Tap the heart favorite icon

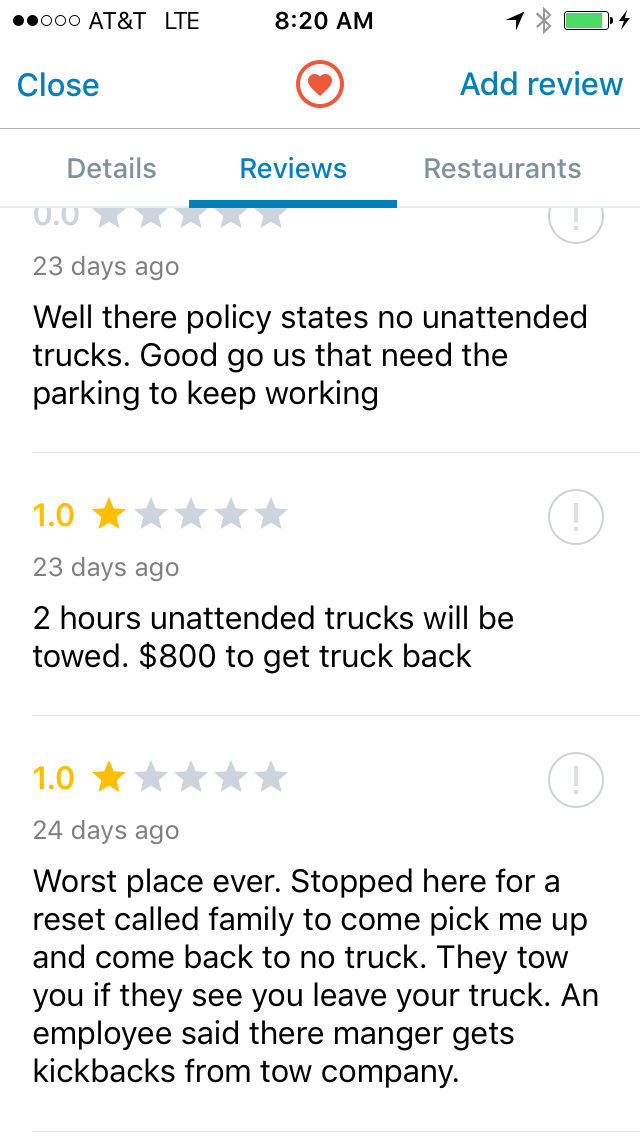pyautogui.click(x=319, y=85)
